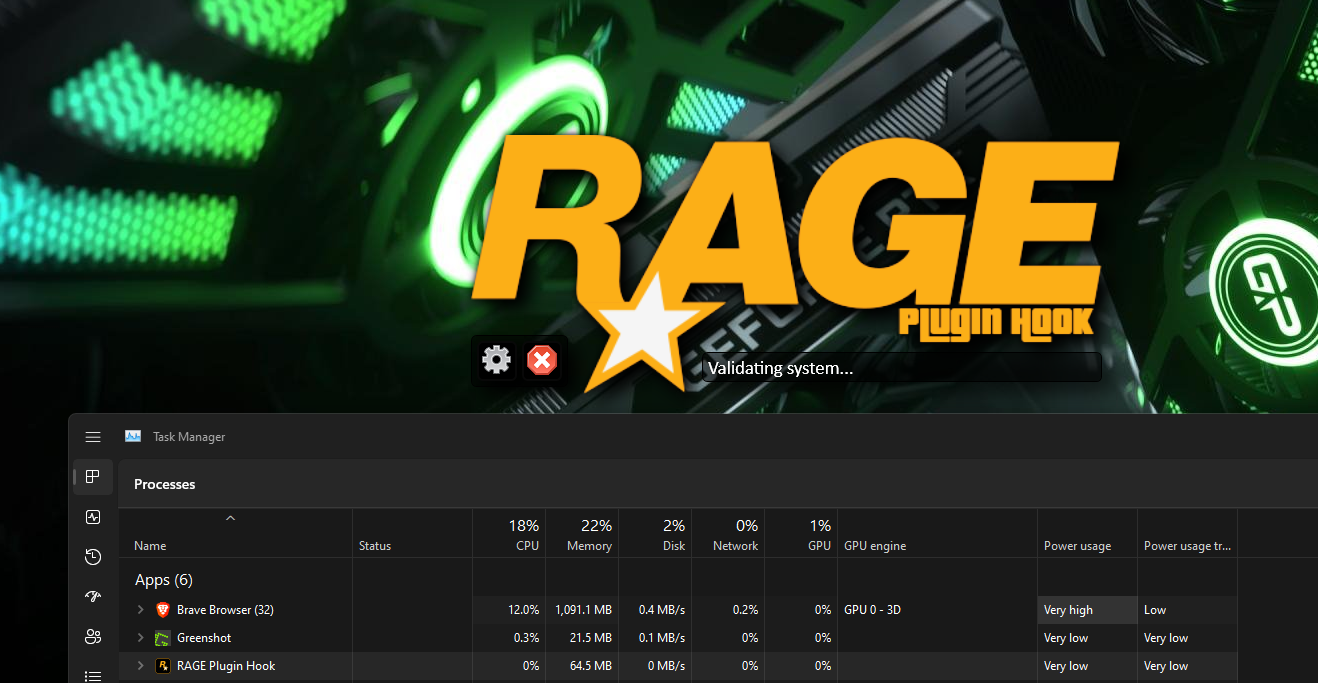The height and width of the screenshot is (683, 1318).
Task: Open the Details sidebar icon
Action: point(93,676)
